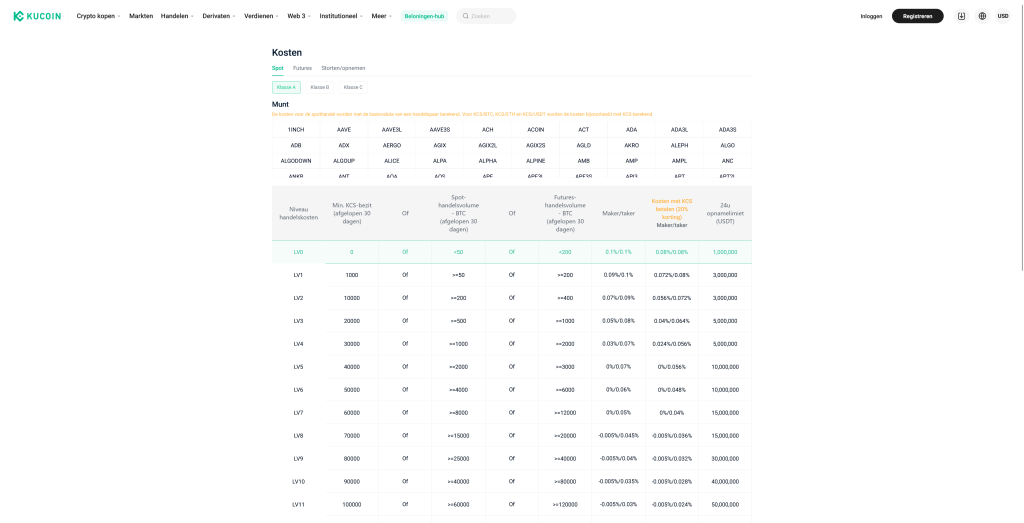This screenshot has height=523, width=1024.
Task: Select the ACT coin
Action: 584,129
